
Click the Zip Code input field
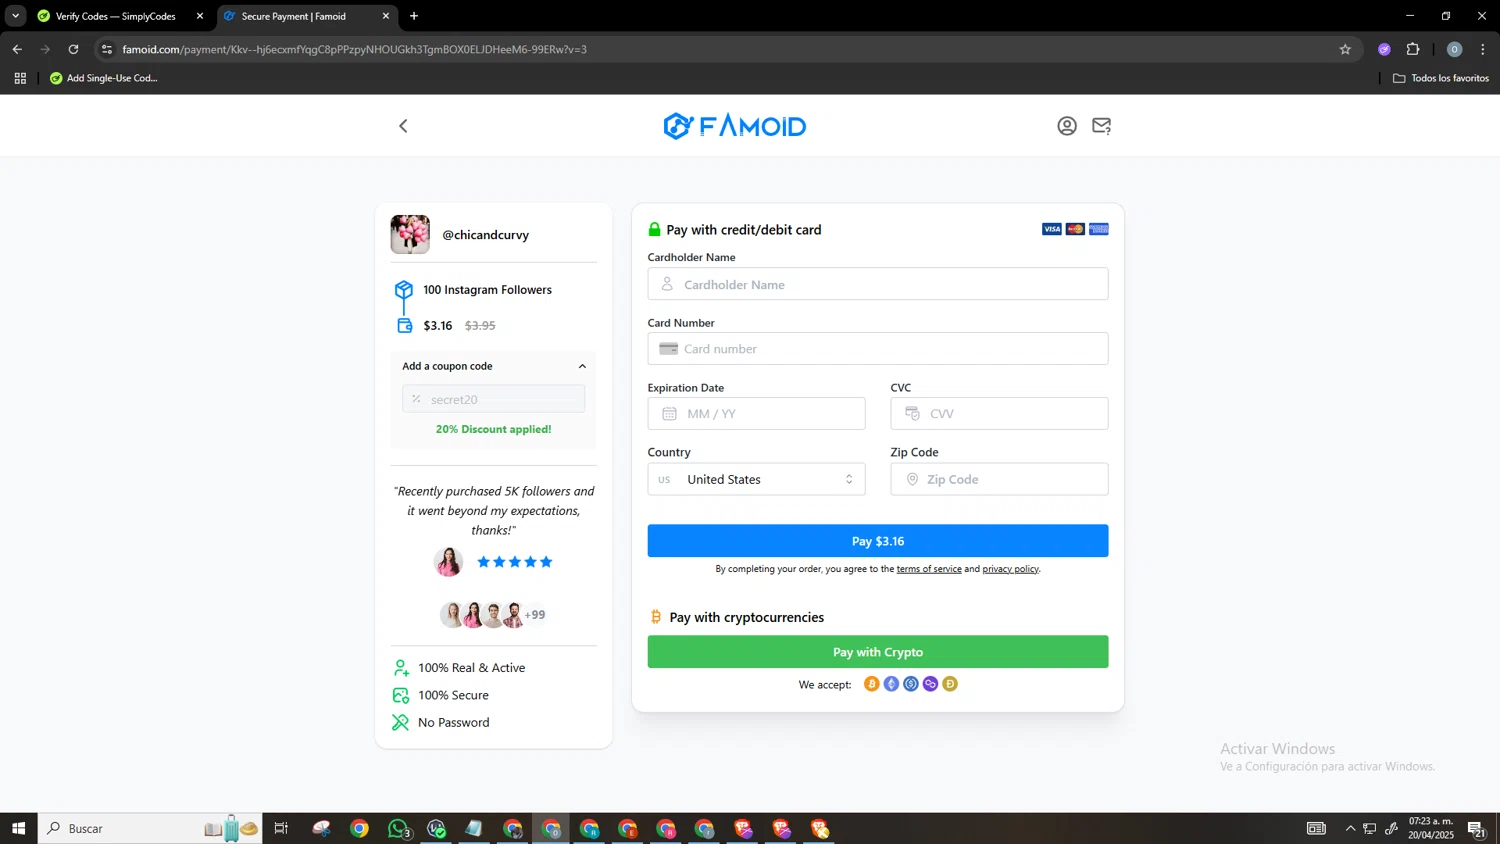tap(999, 479)
